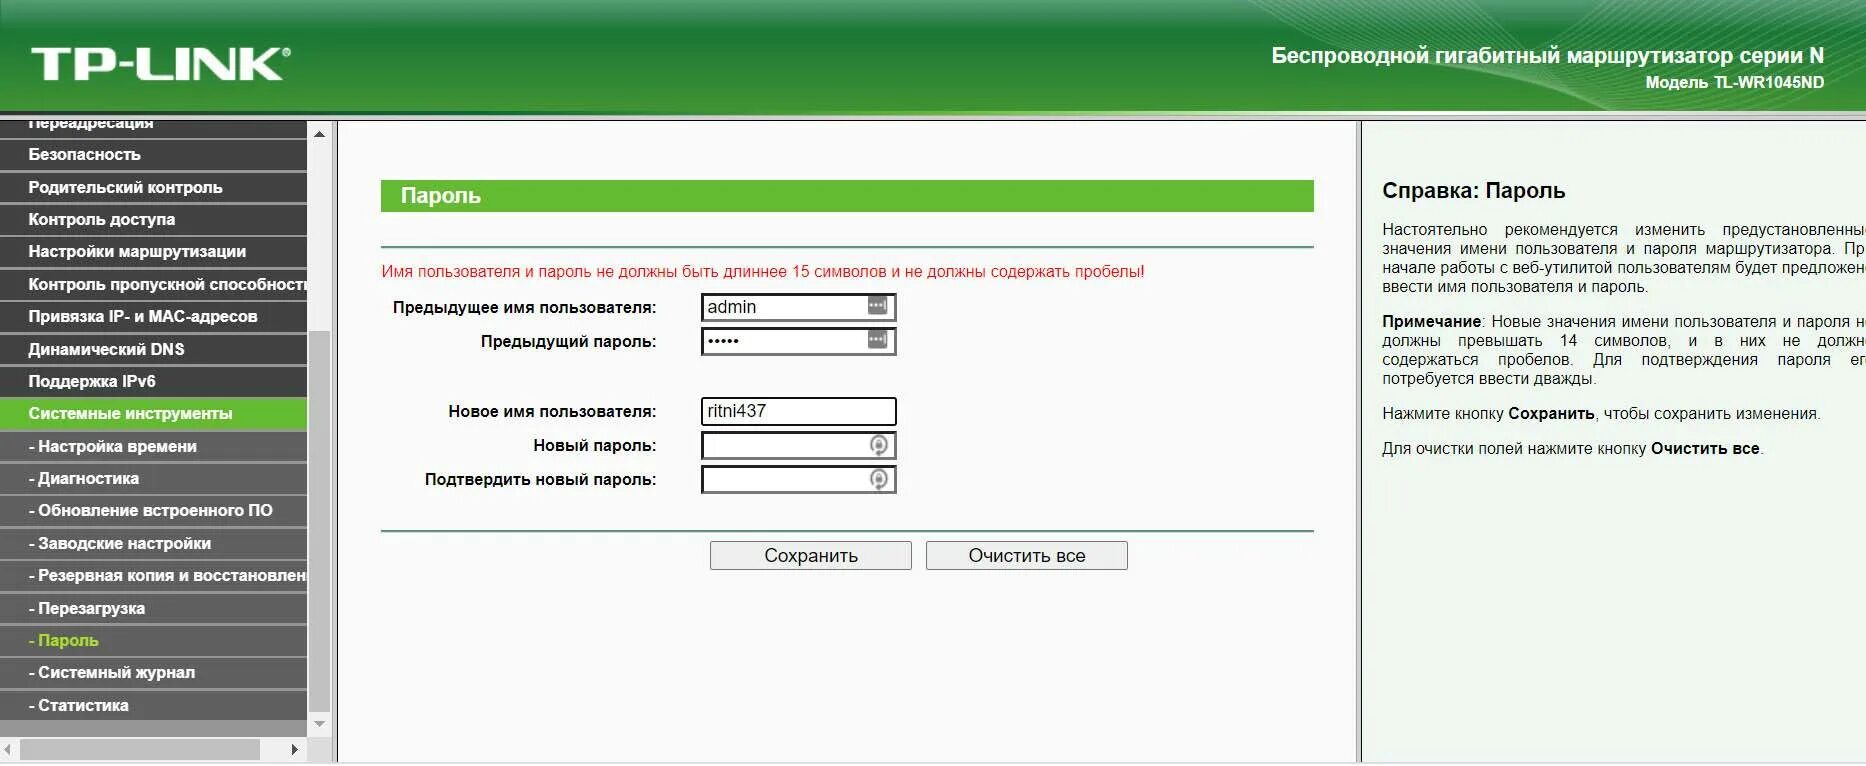This screenshot has height=766, width=1866.
Task: Focus the Предыдущий пароль input field
Action: [798, 341]
